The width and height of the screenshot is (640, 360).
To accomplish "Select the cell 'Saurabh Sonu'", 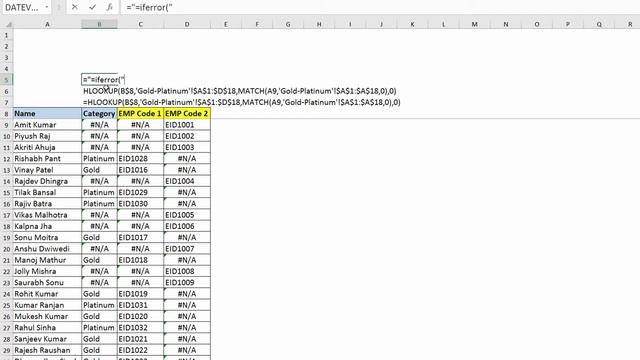I will (47, 282).
